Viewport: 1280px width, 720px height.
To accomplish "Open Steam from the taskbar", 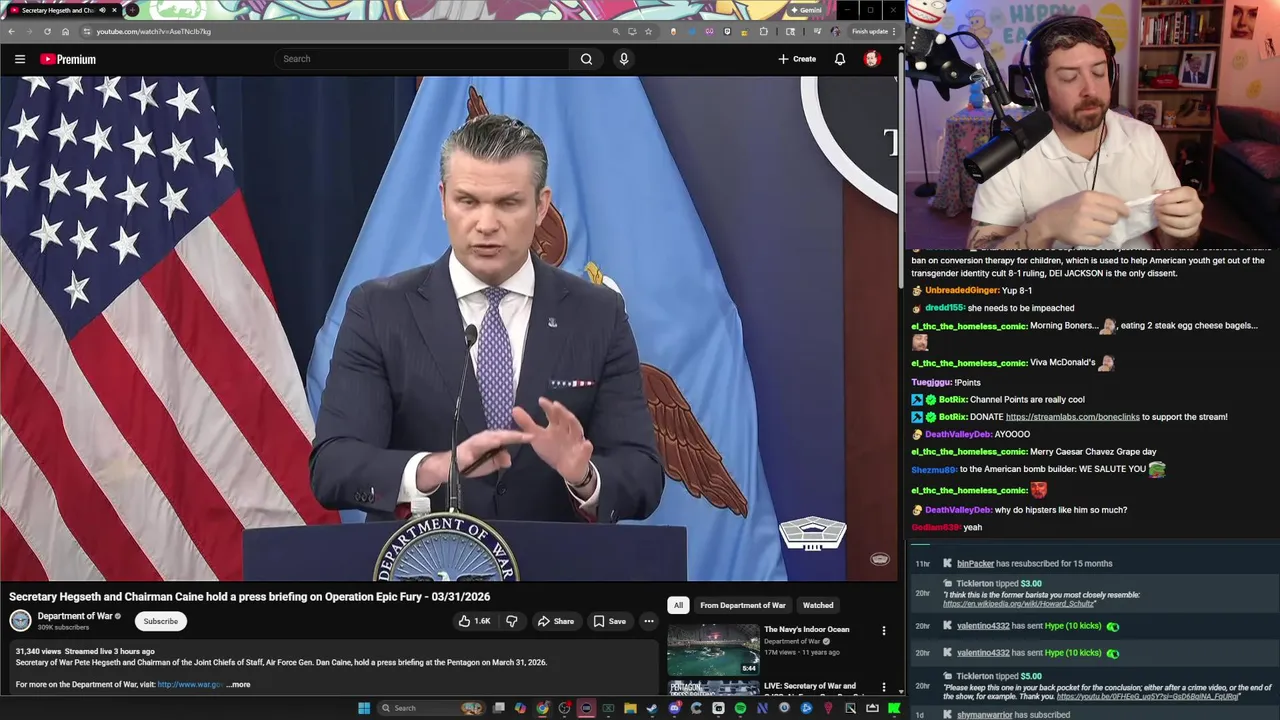I will click(x=652, y=708).
